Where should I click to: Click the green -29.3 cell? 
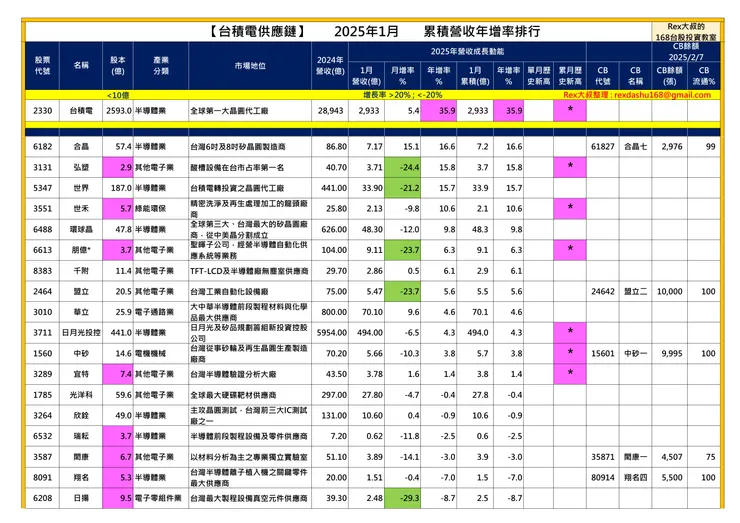coord(403,498)
